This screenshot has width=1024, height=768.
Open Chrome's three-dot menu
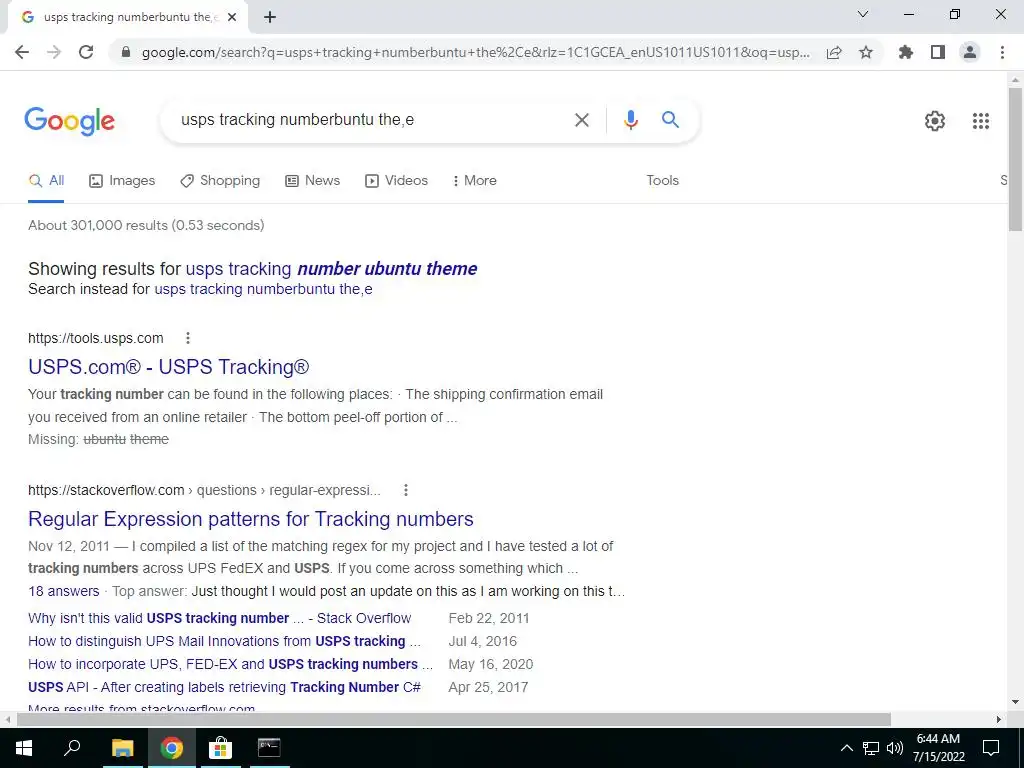click(x=1002, y=52)
